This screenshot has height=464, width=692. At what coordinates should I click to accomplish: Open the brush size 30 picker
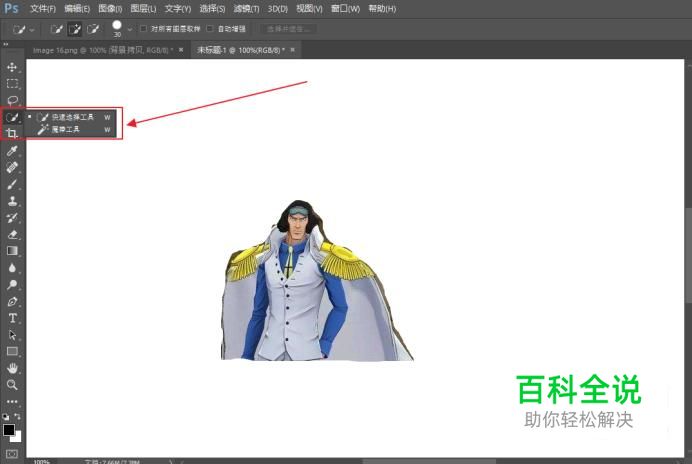pyautogui.click(x=117, y=28)
